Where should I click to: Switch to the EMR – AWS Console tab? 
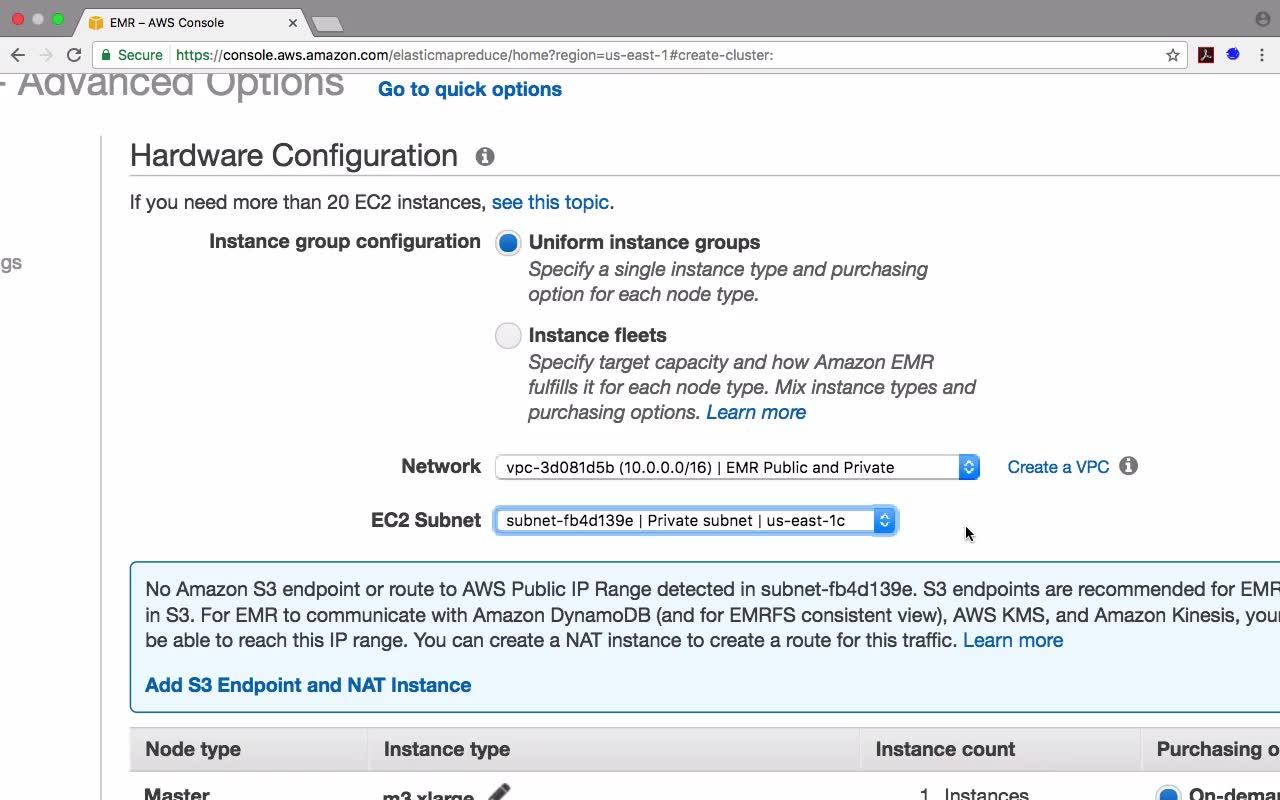click(180, 22)
